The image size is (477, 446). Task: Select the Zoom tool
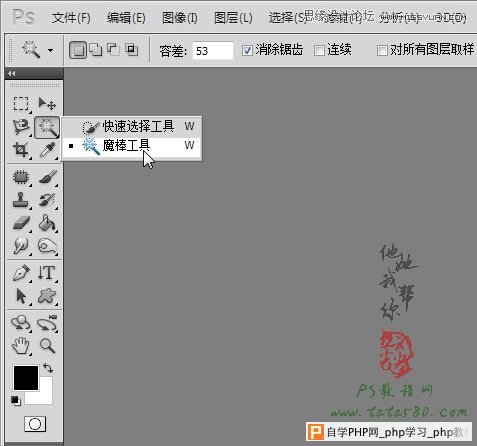(47, 346)
